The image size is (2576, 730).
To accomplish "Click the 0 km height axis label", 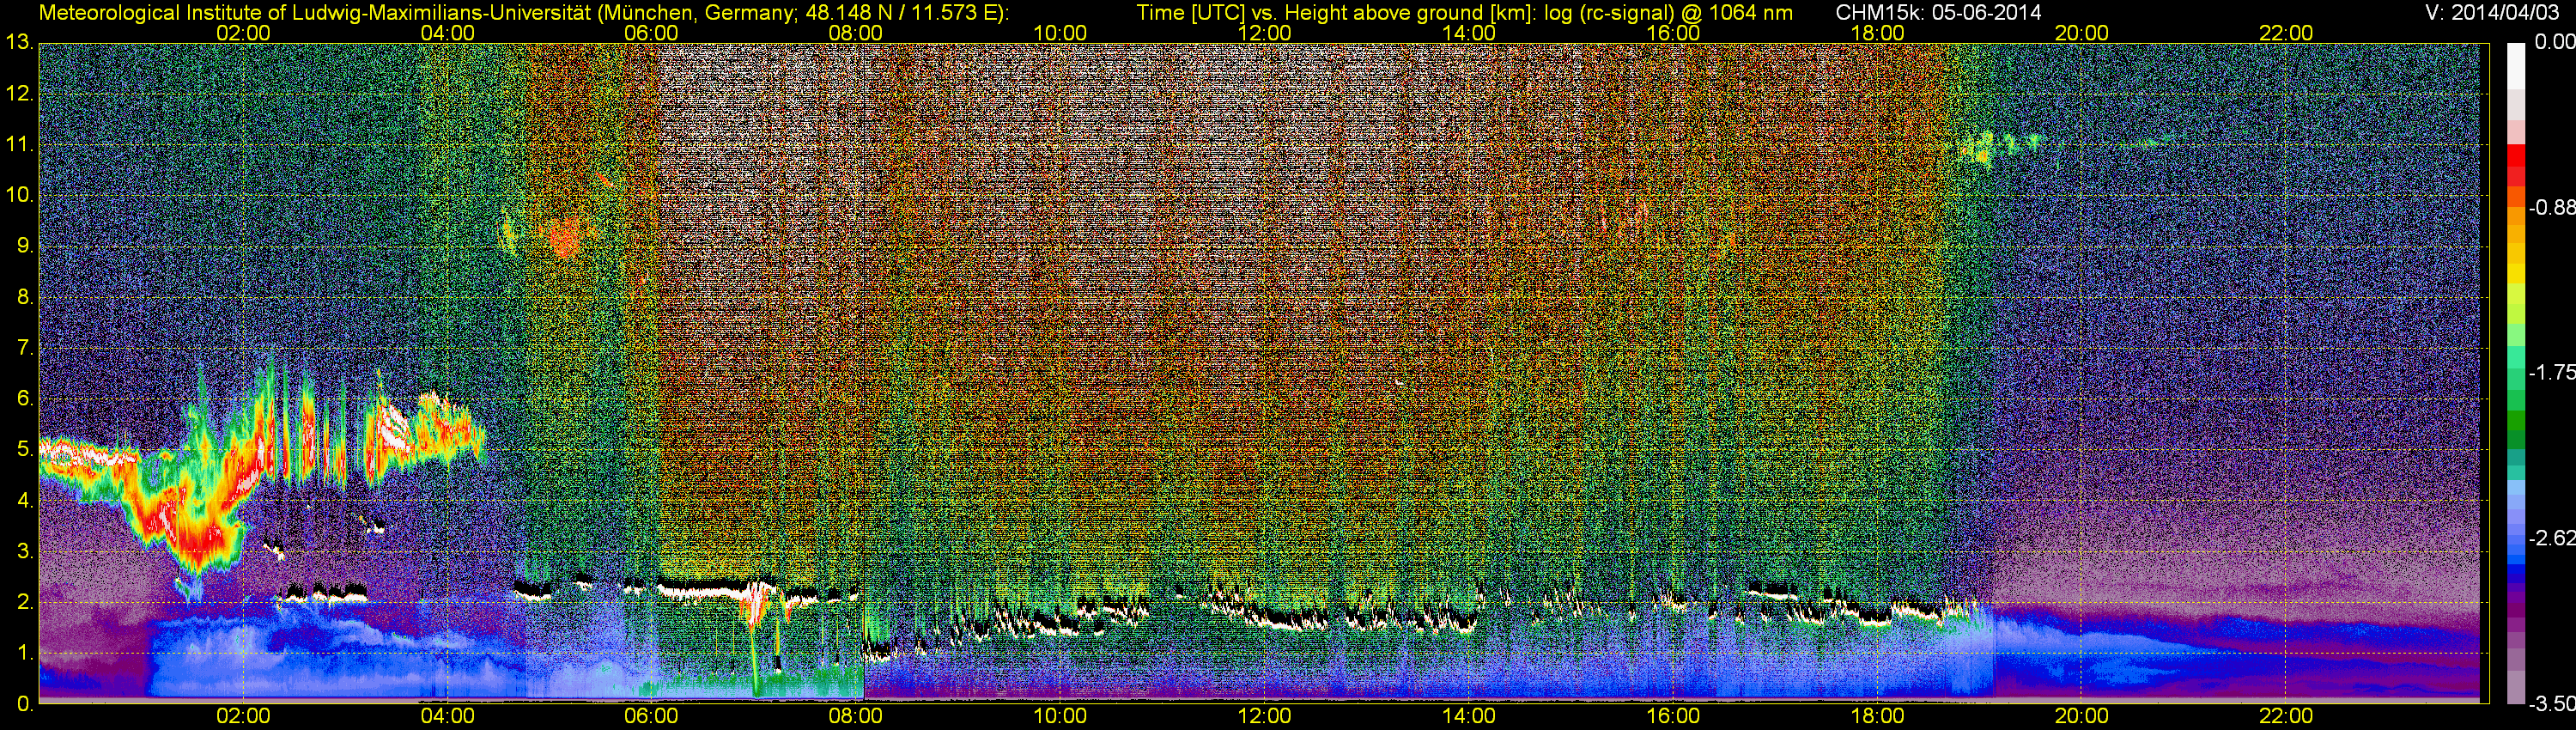I will pos(24,704).
